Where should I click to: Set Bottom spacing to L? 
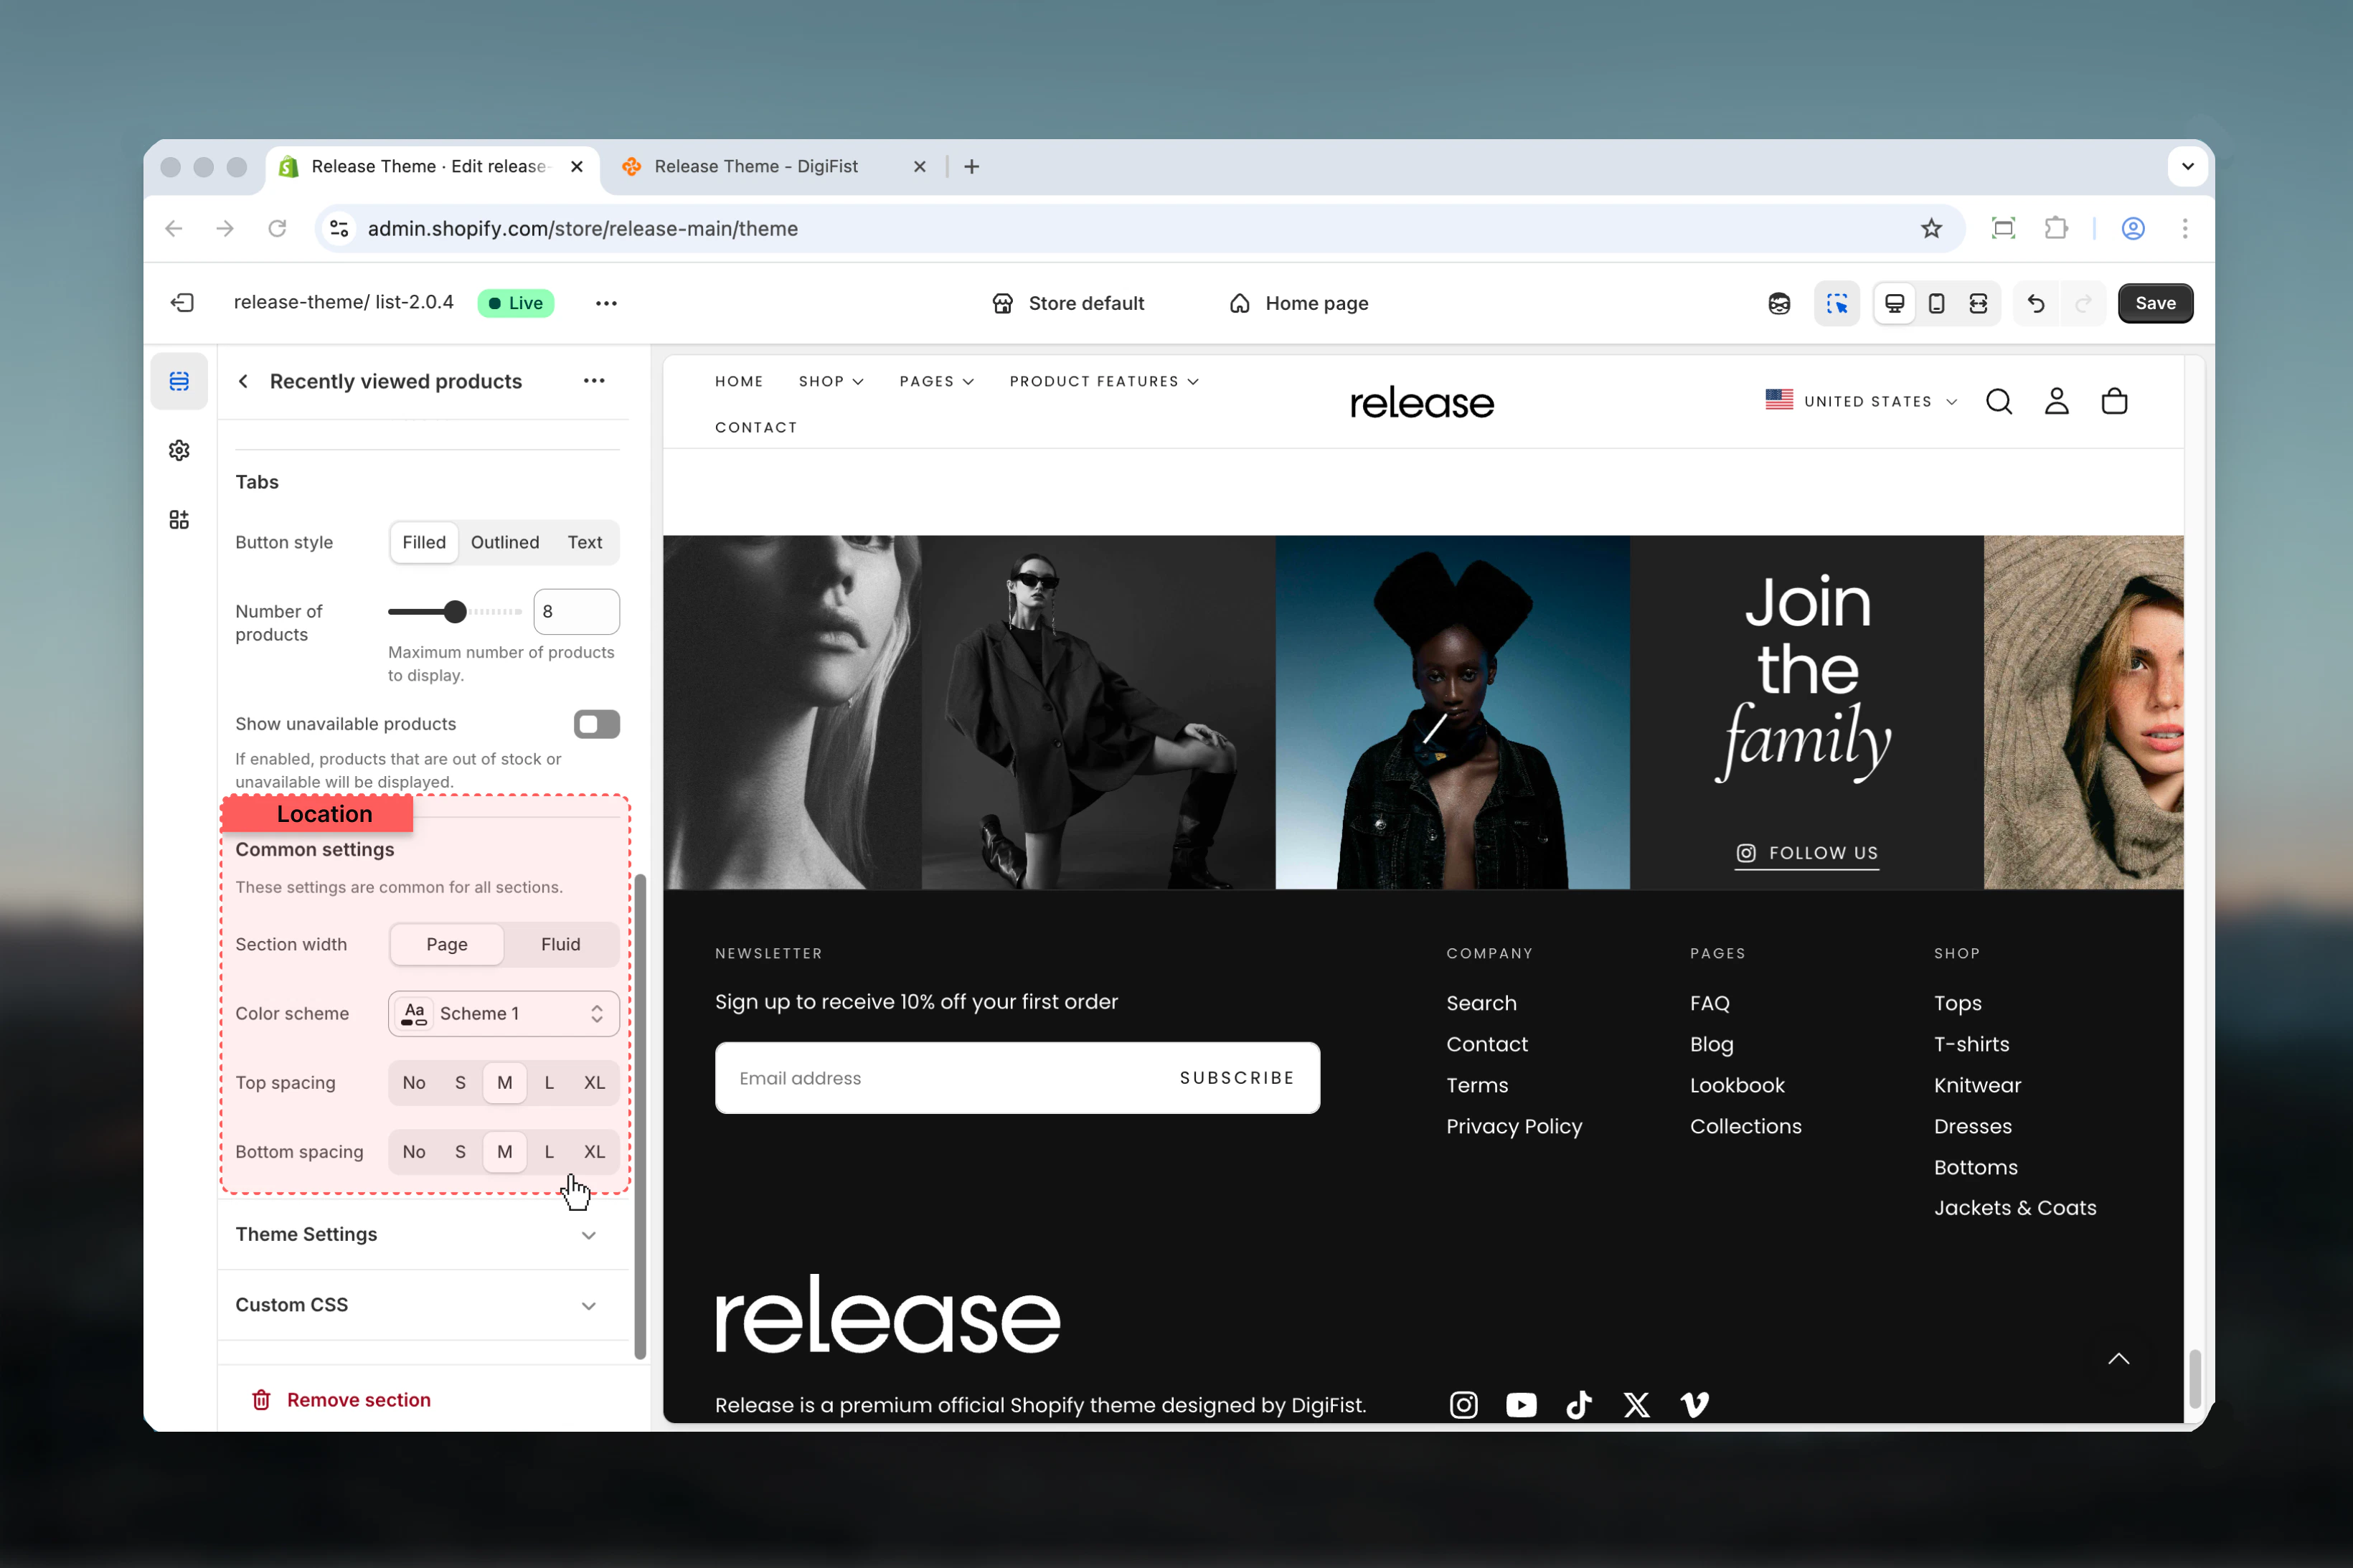pos(549,1152)
